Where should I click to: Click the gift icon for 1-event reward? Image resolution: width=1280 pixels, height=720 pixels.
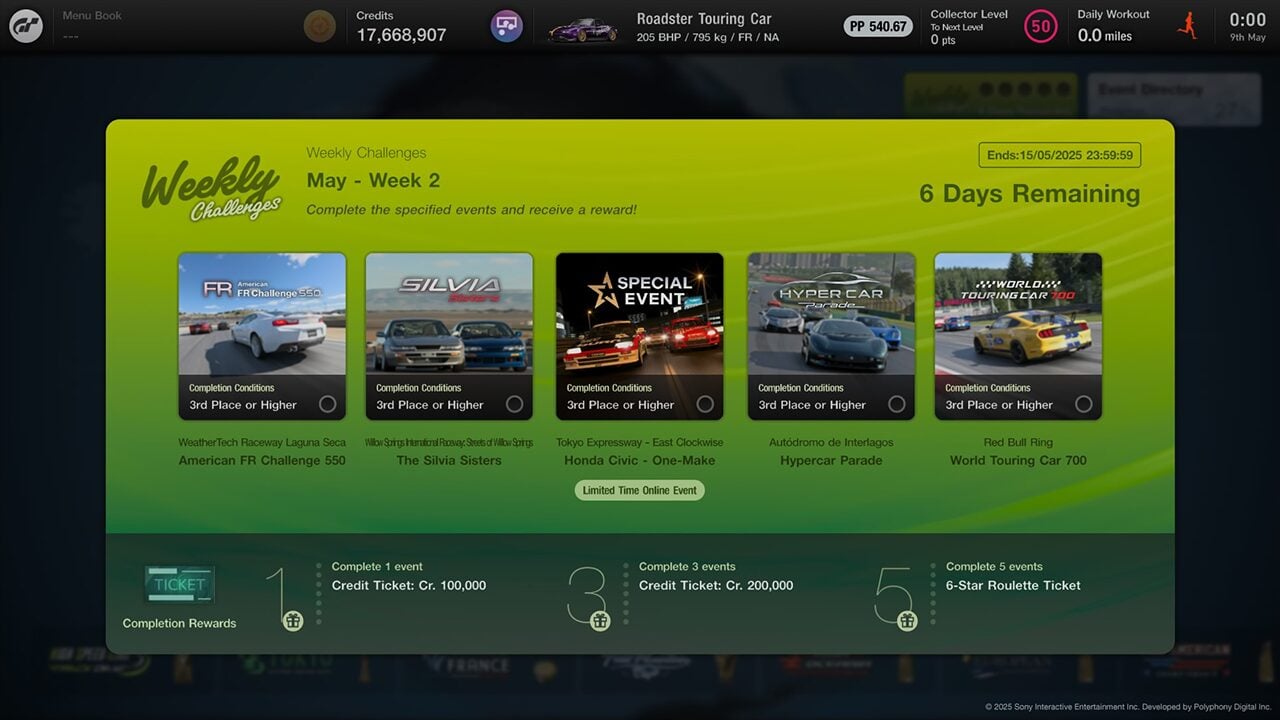tap(293, 620)
